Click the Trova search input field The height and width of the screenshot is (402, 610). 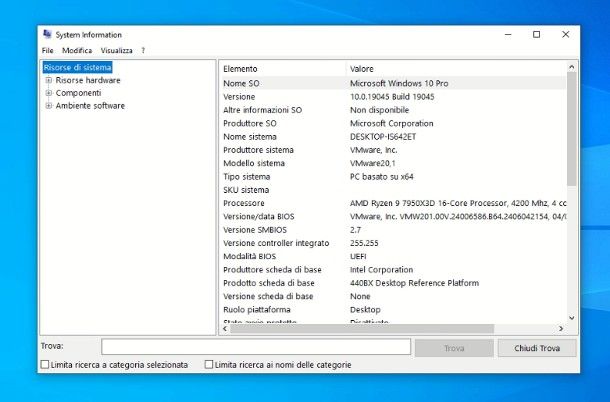pyautogui.click(x=256, y=347)
